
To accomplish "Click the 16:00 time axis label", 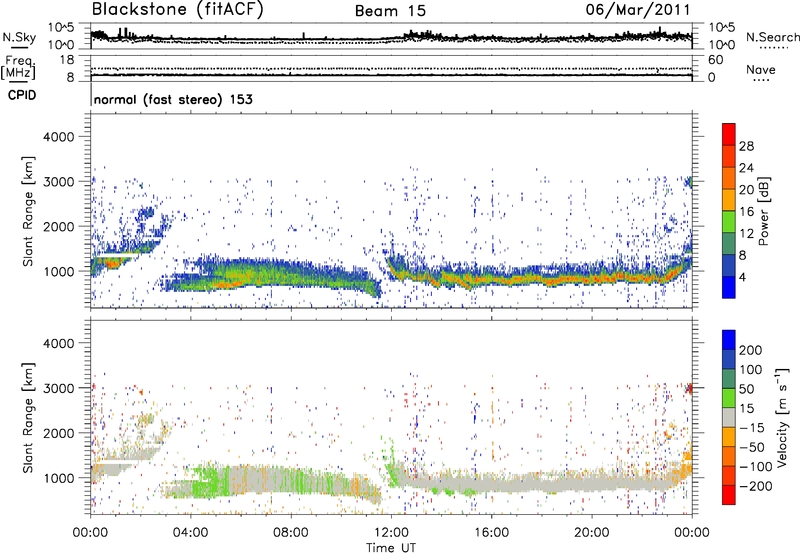I will 491,533.
